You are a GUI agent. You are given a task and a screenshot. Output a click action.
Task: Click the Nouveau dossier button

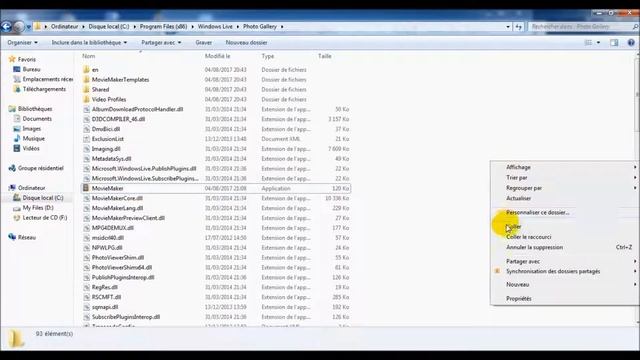point(247,42)
